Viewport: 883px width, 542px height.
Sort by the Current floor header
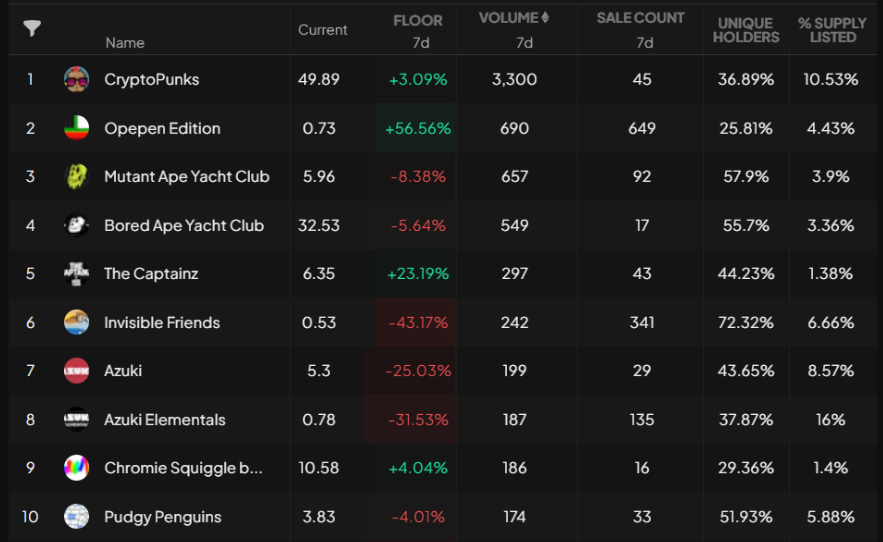point(323,30)
